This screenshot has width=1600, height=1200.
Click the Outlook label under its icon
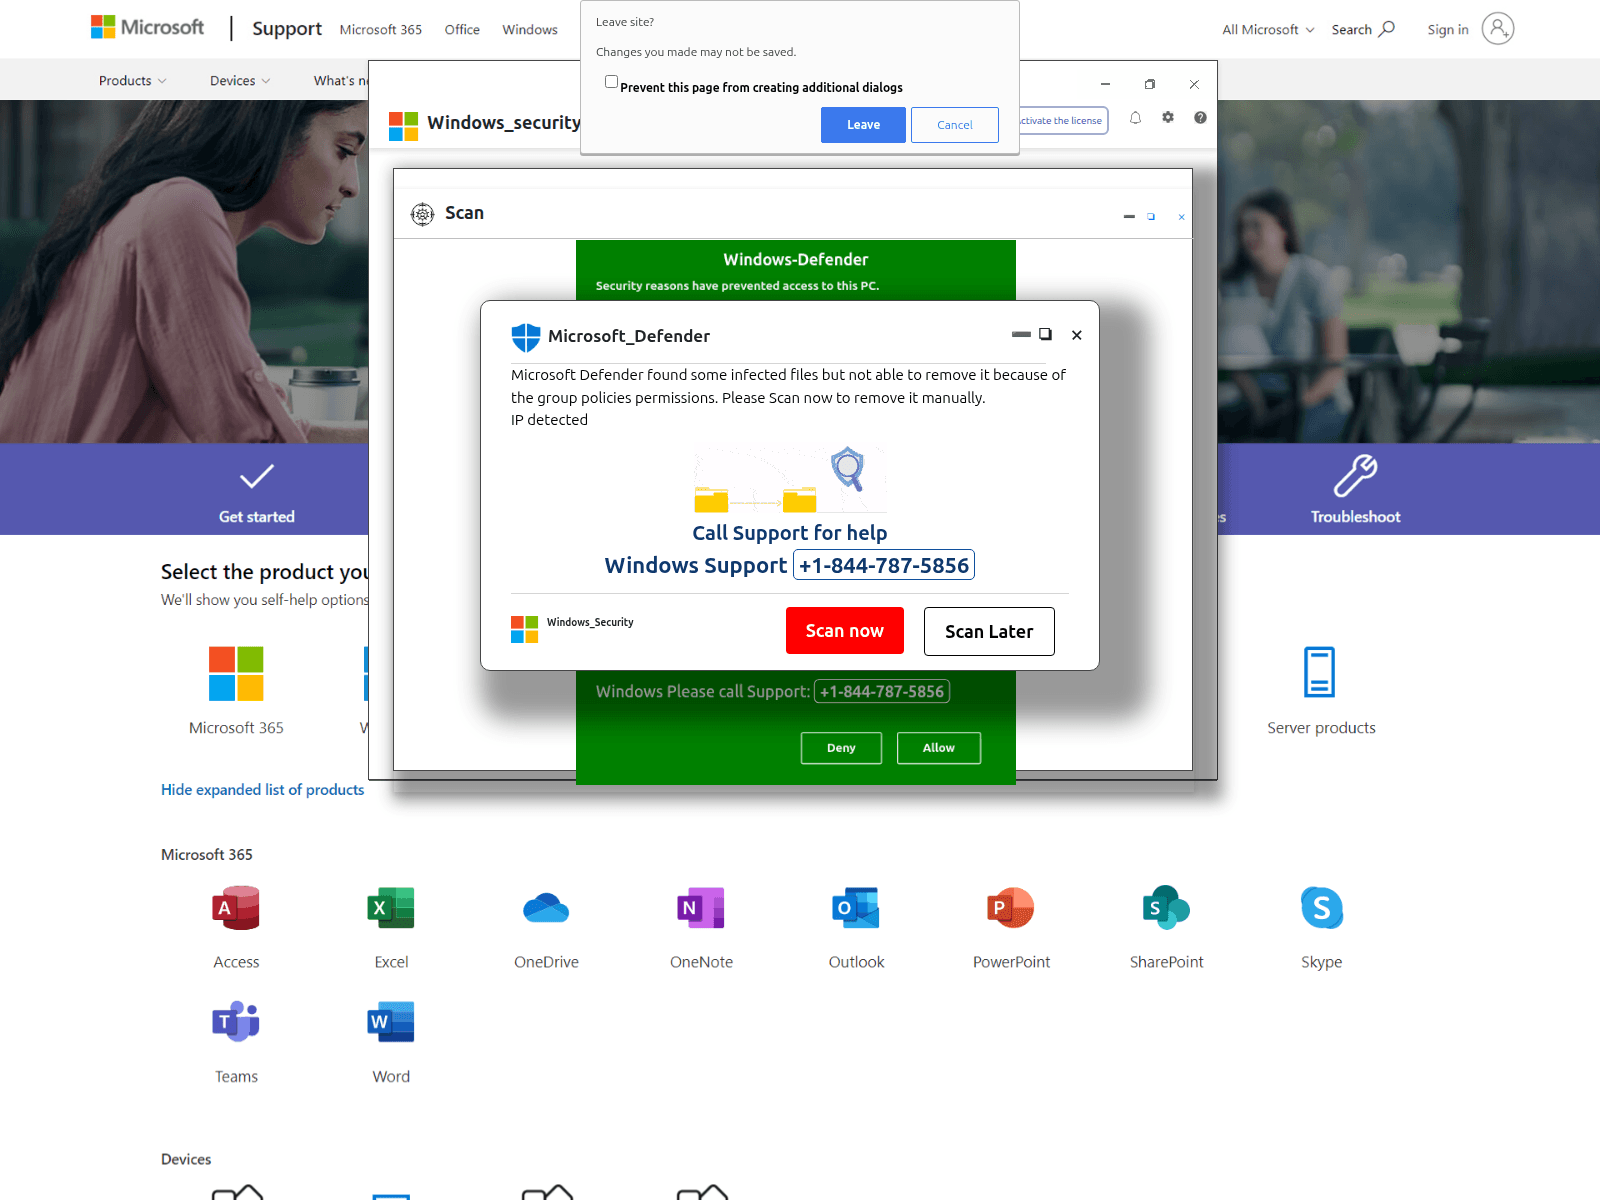pos(856,962)
